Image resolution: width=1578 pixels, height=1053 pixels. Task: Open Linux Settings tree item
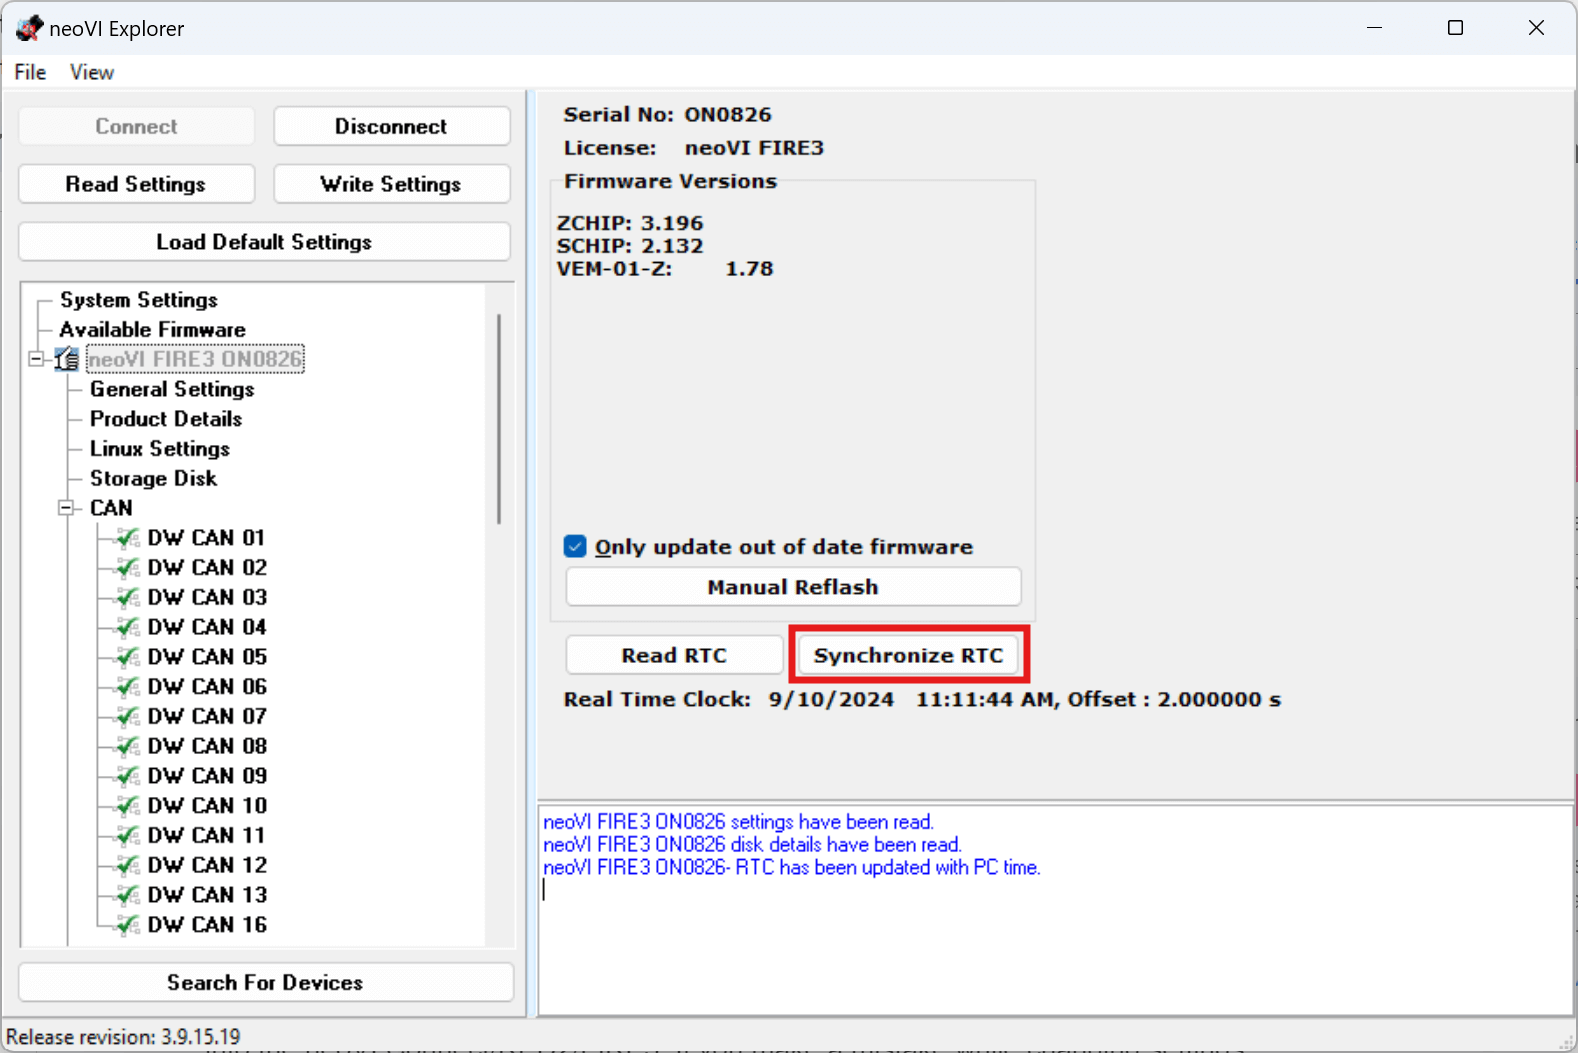tap(160, 449)
